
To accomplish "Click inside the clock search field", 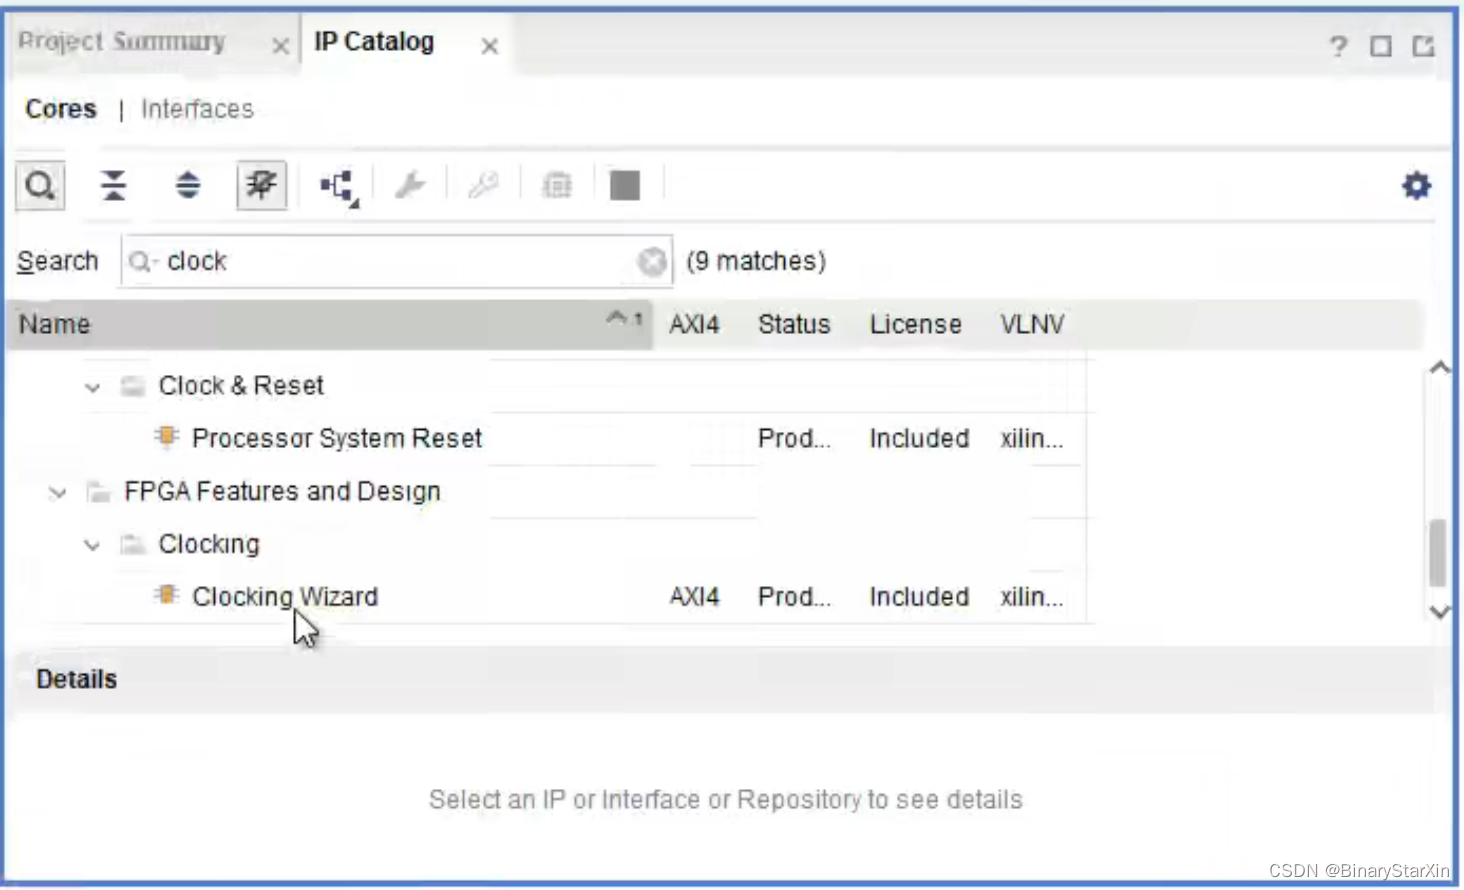I will [396, 262].
